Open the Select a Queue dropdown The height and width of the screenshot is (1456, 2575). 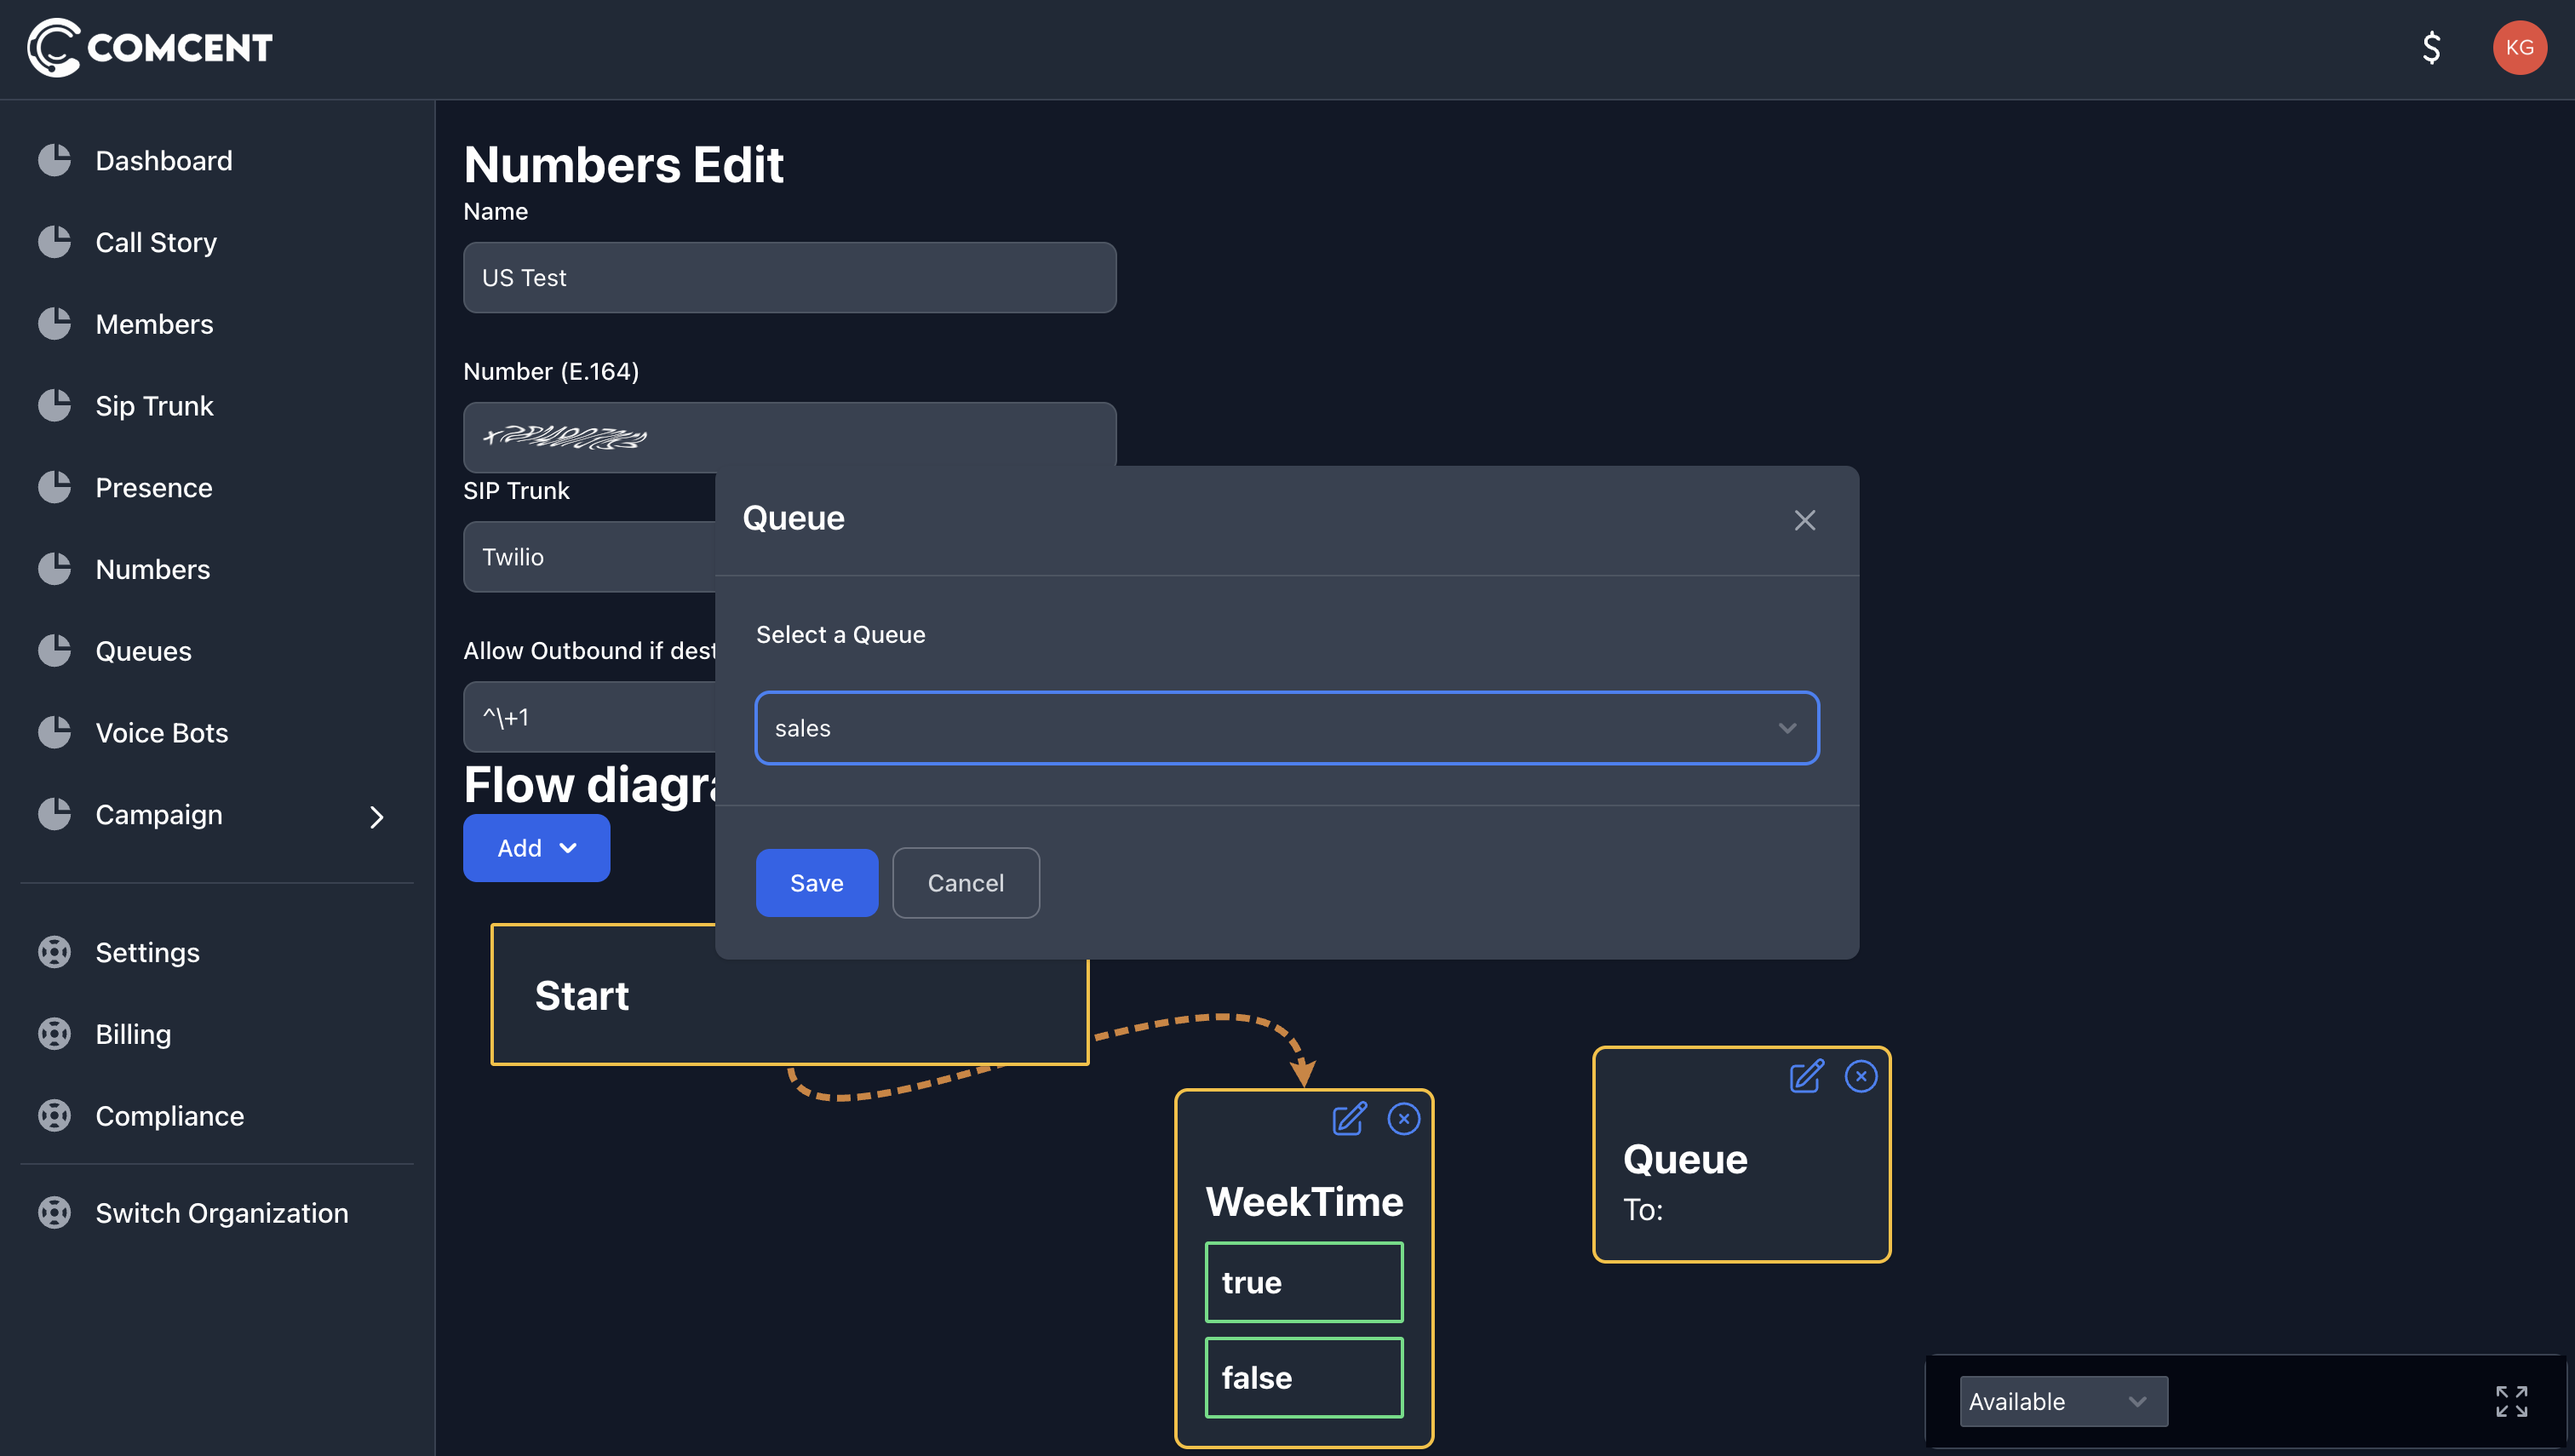(x=1287, y=728)
